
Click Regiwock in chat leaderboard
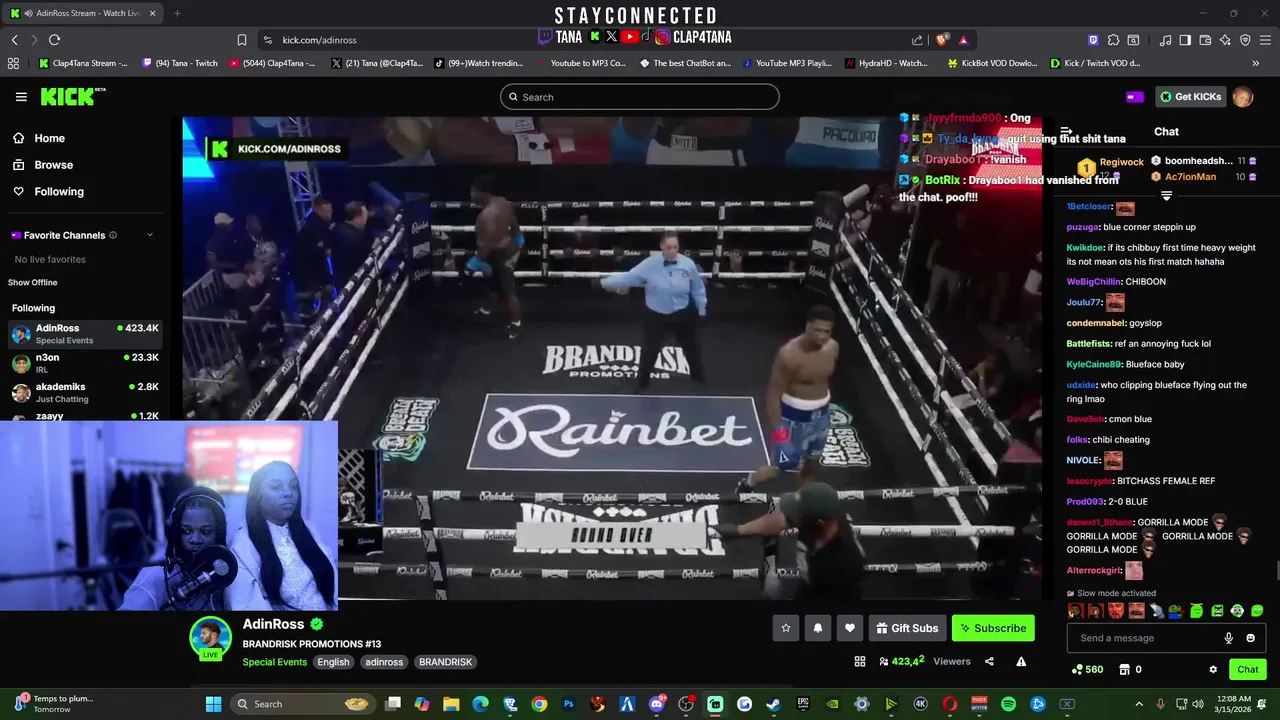(1121, 162)
